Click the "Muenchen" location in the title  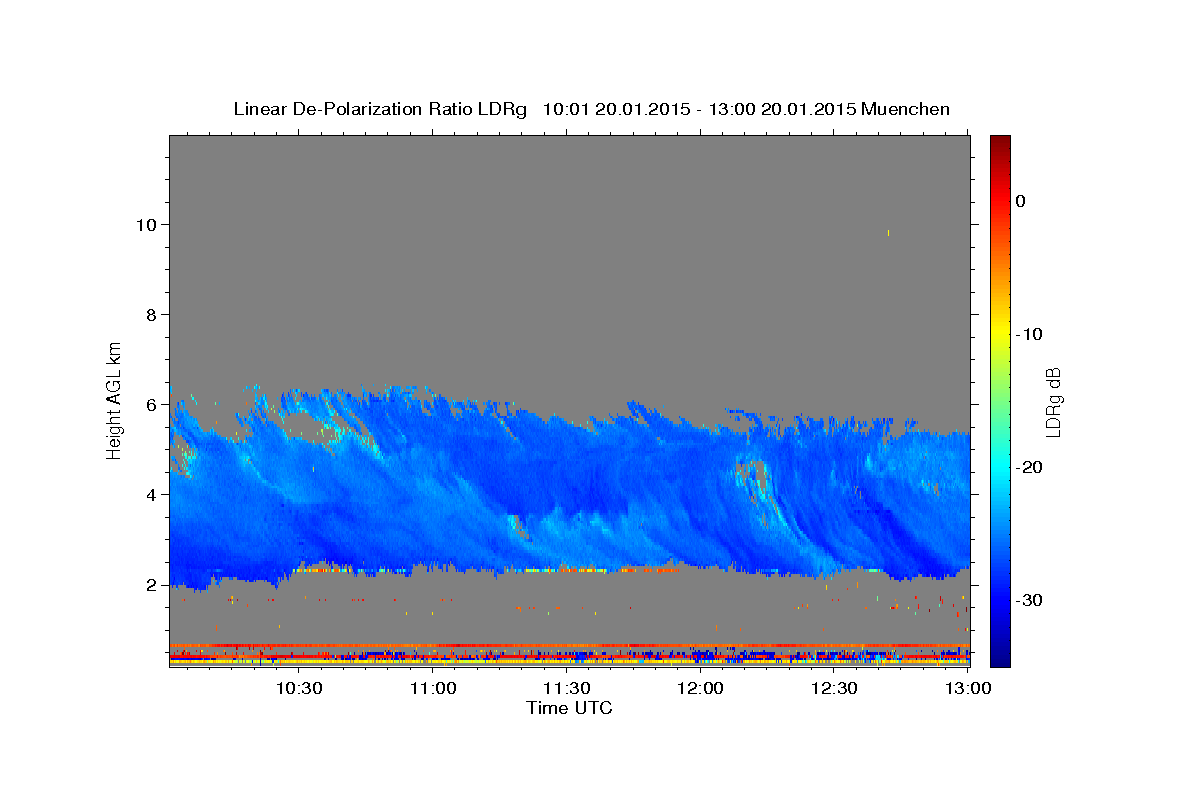pyautogui.click(x=905, y=109)
